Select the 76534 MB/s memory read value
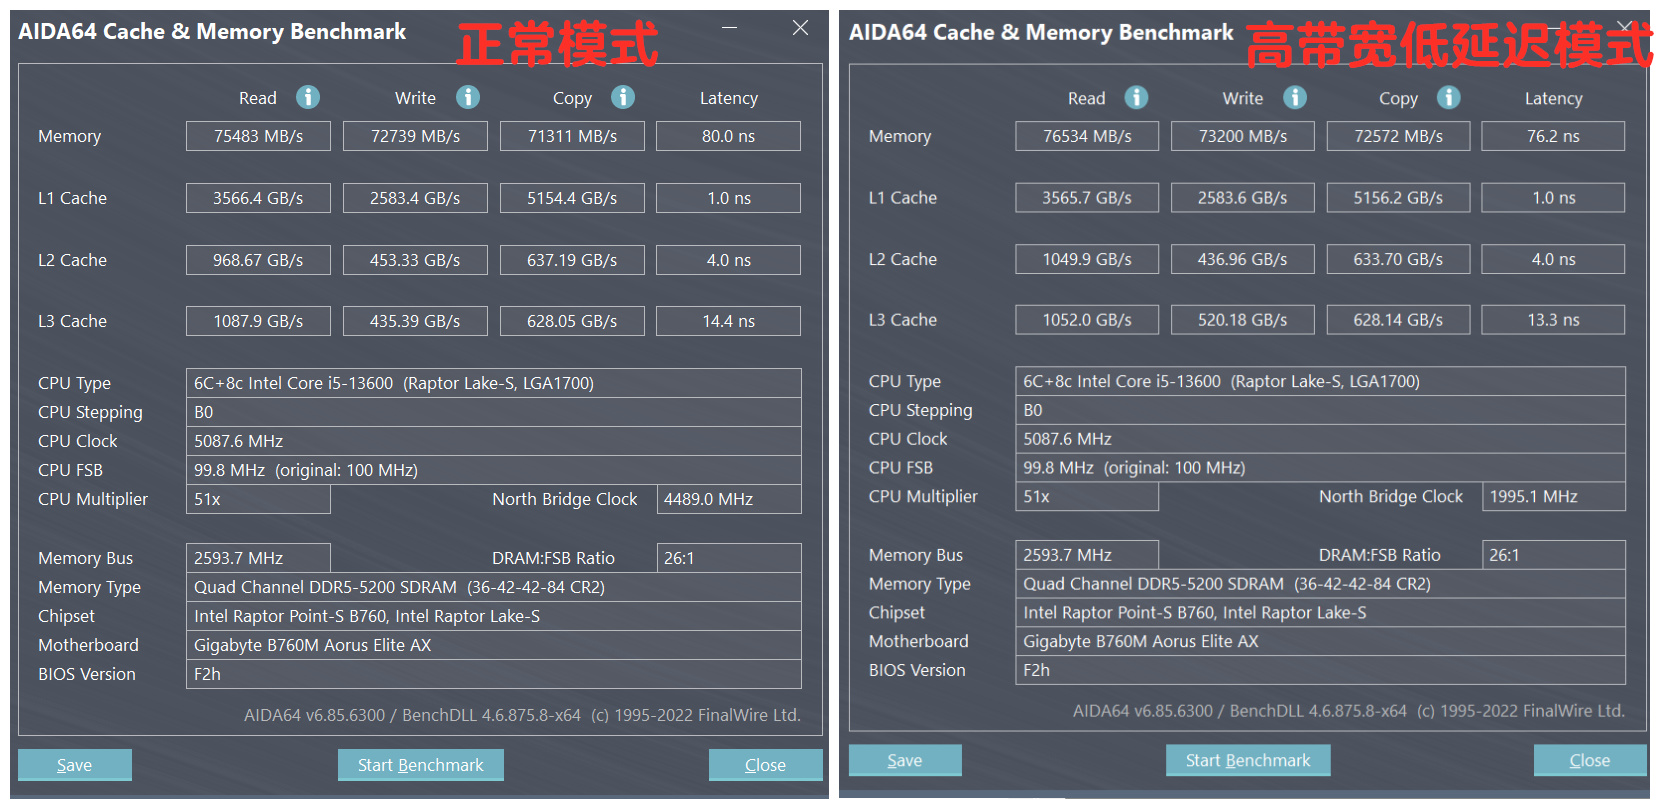 pyautogui.click(x=1087, y=136)
